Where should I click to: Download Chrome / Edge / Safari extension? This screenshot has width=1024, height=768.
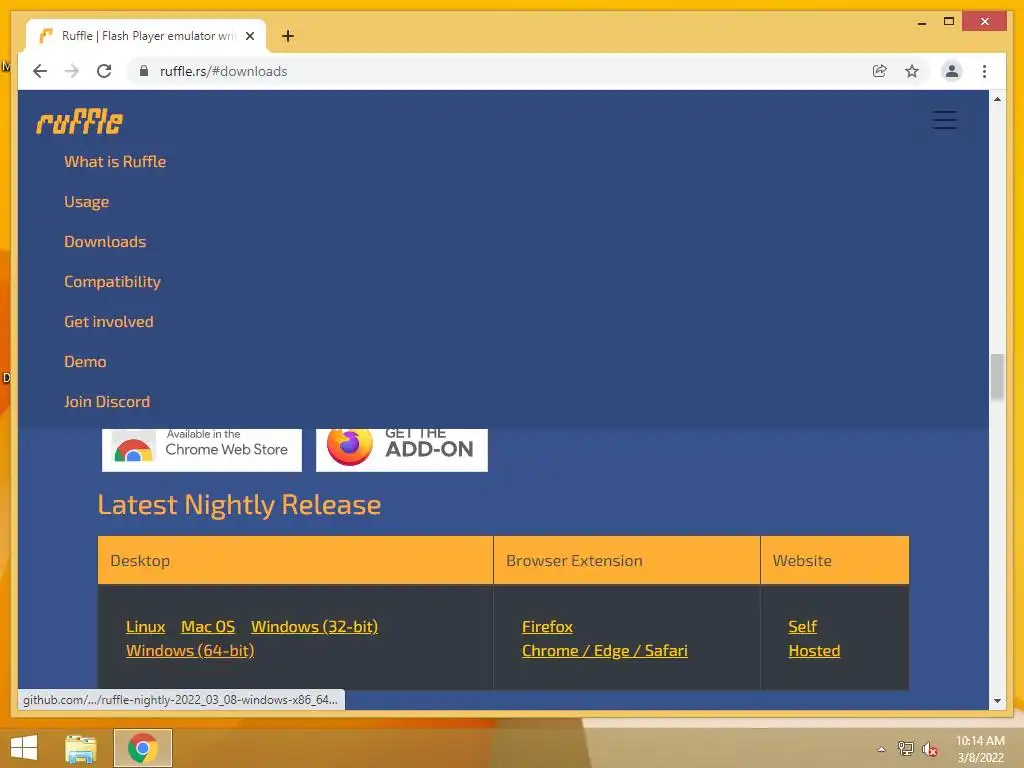[605, 650]
